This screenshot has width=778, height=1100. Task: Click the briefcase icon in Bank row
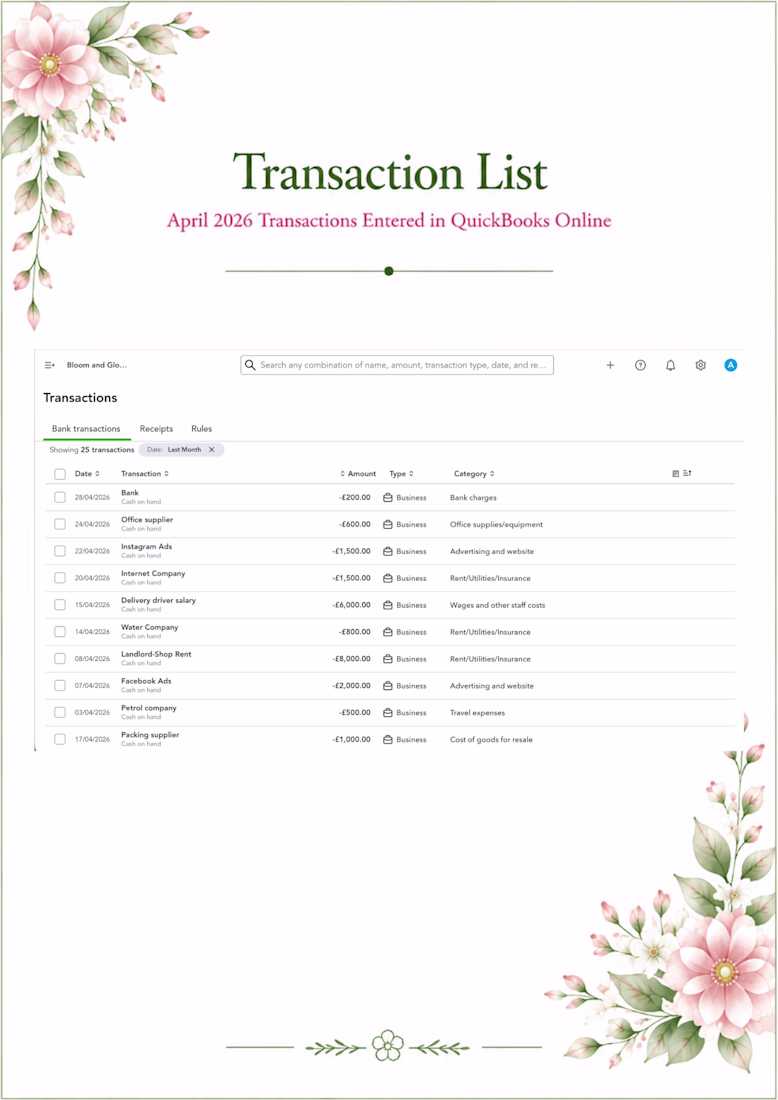coord(387,497)
